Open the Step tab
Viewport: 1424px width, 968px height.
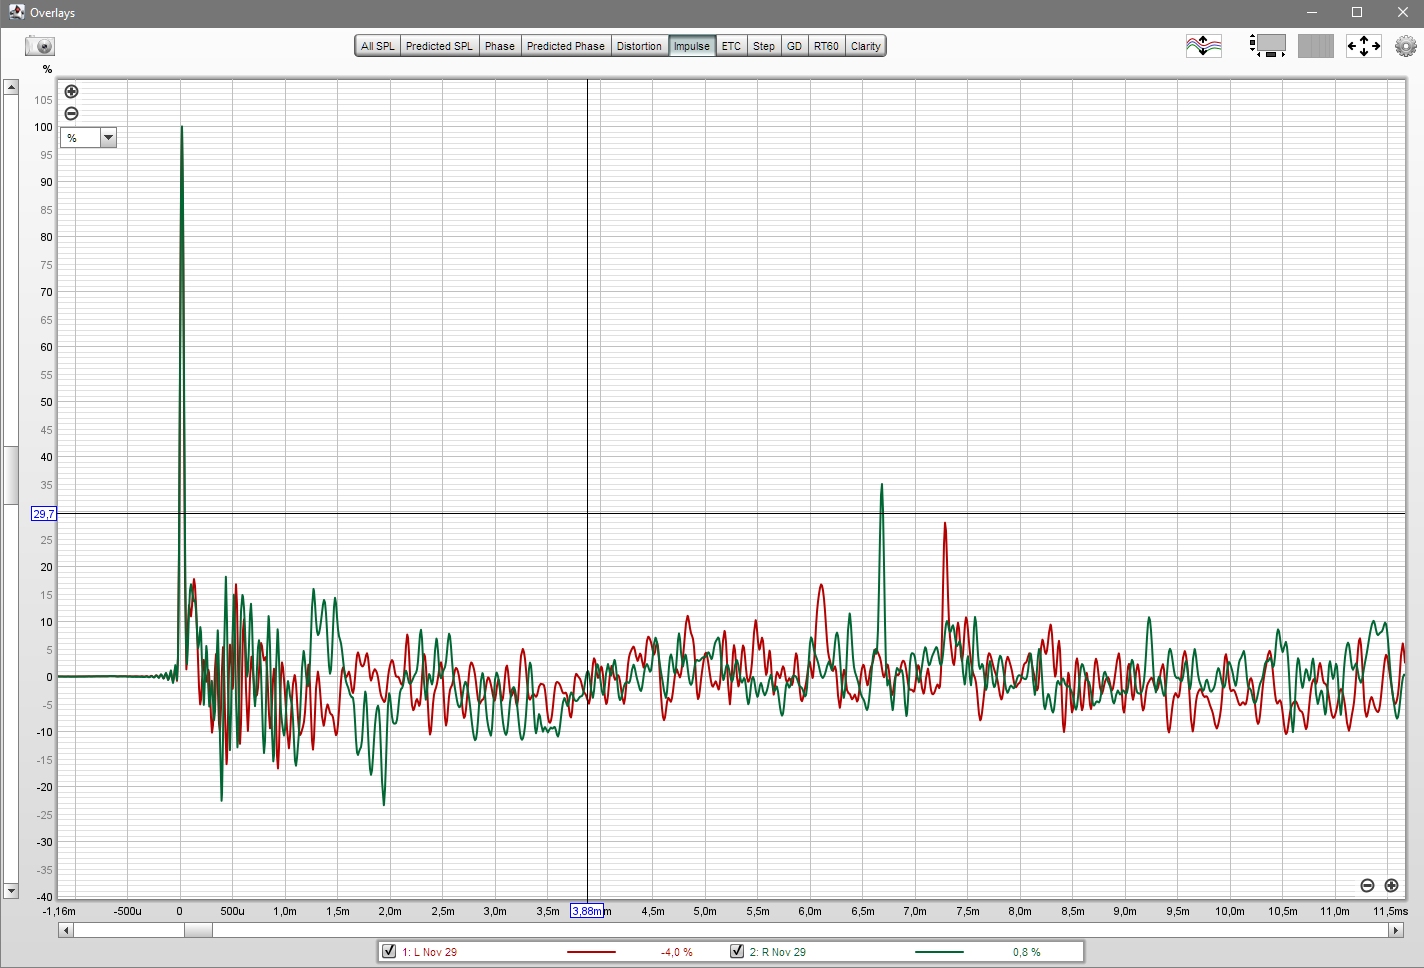pos(764,46)
